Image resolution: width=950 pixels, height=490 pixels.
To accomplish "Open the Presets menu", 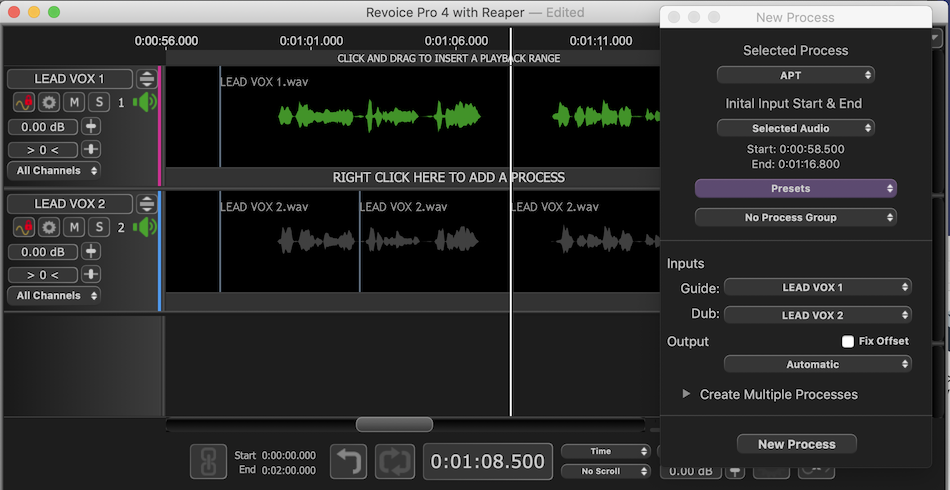I will coord(795,188).
